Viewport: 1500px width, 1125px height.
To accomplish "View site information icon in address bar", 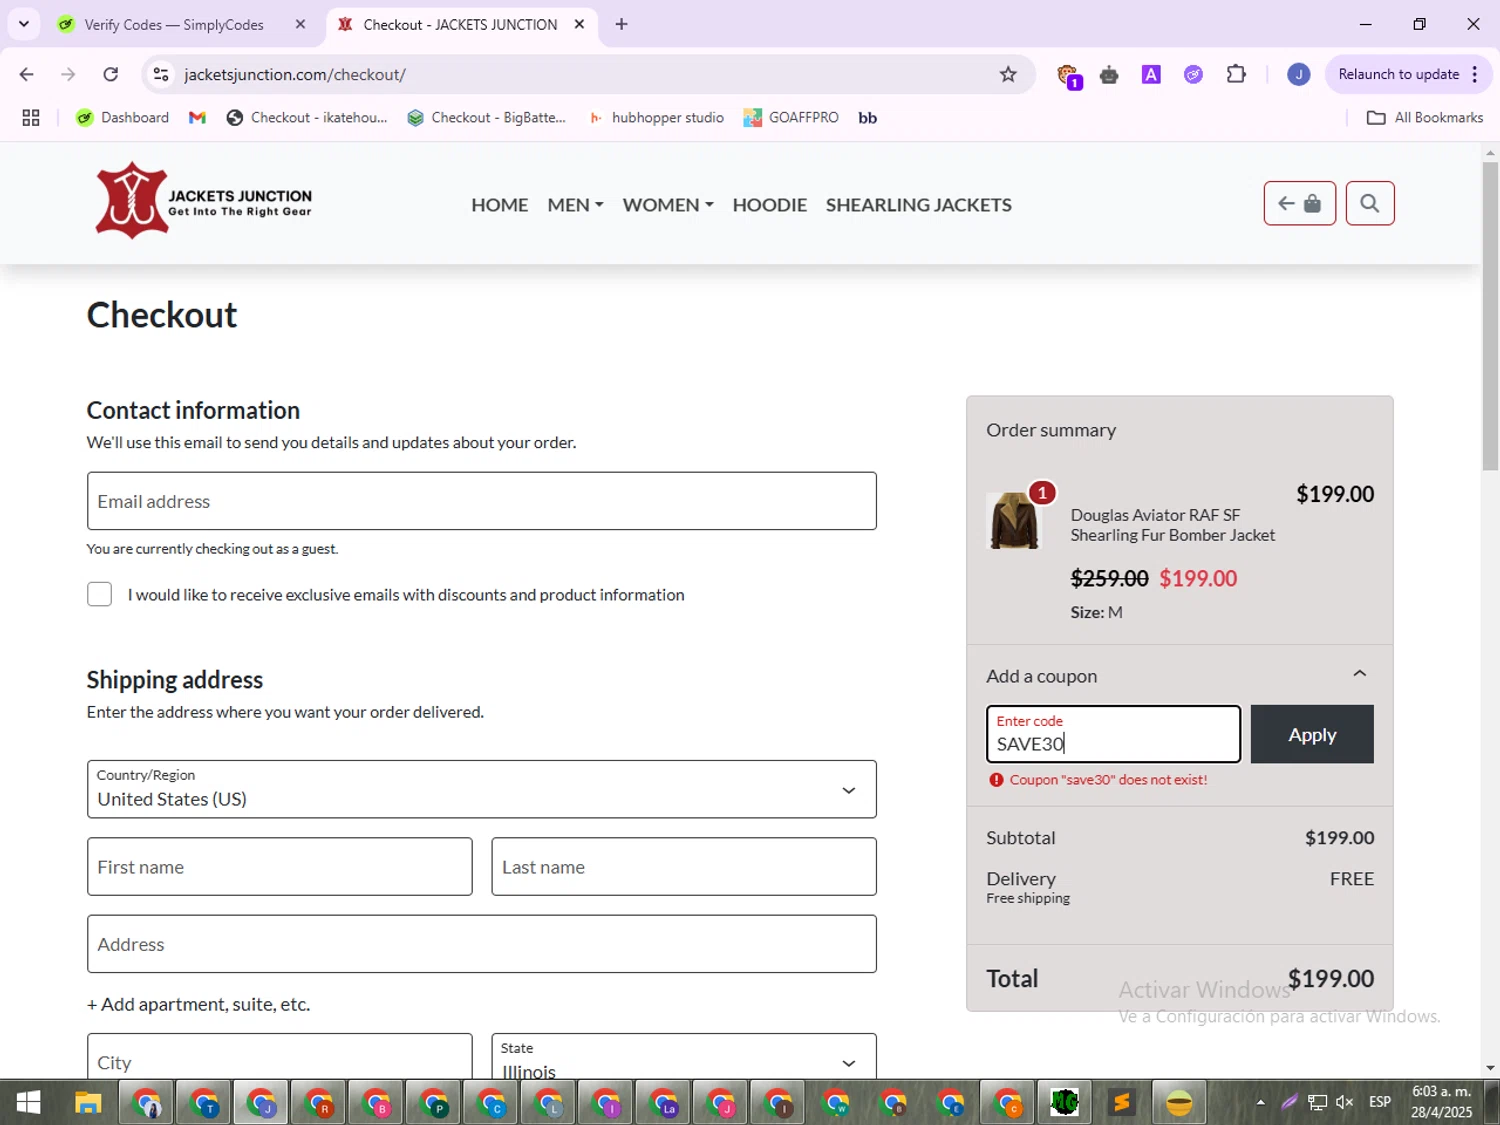I will [161, 74].
